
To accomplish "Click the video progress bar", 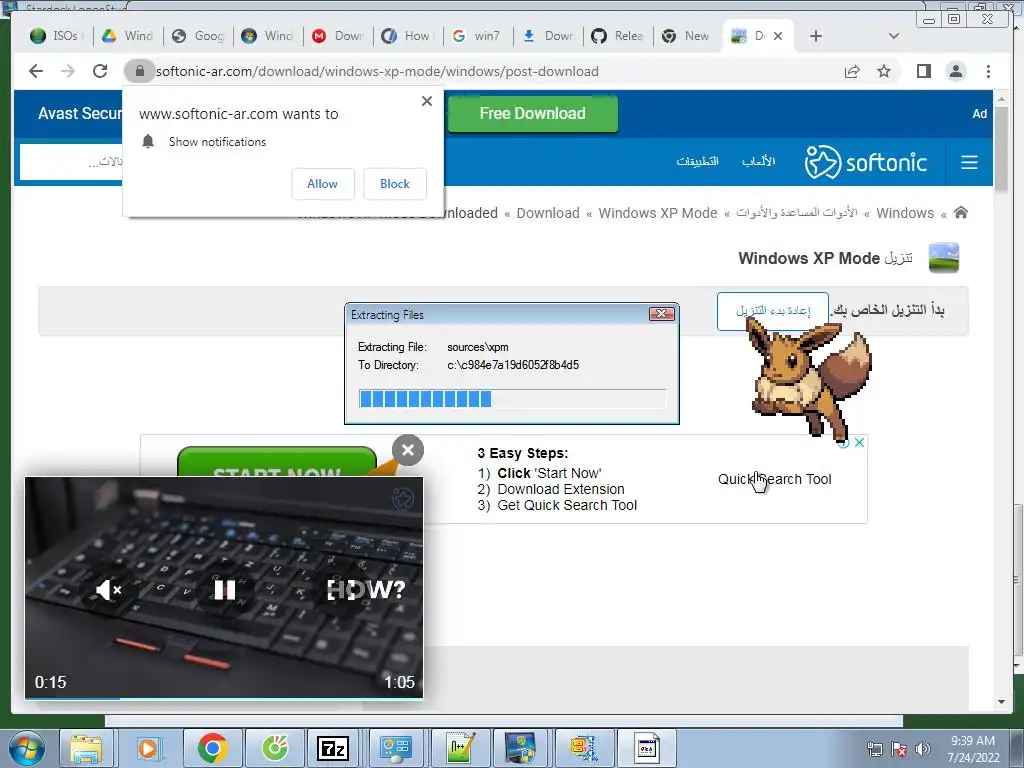I will pyautogui.click(x=224, y=697).
